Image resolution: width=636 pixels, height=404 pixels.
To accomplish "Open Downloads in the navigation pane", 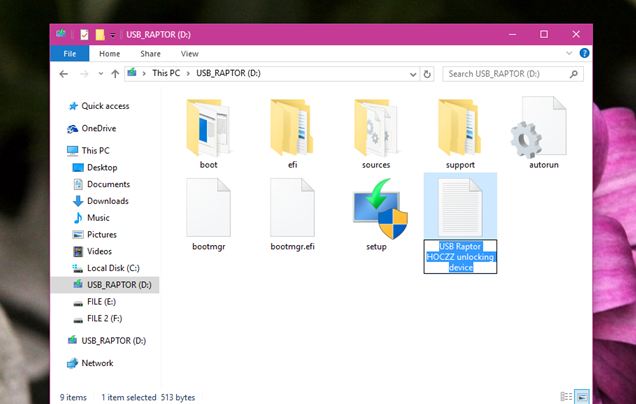I will (x=101, y=201).
